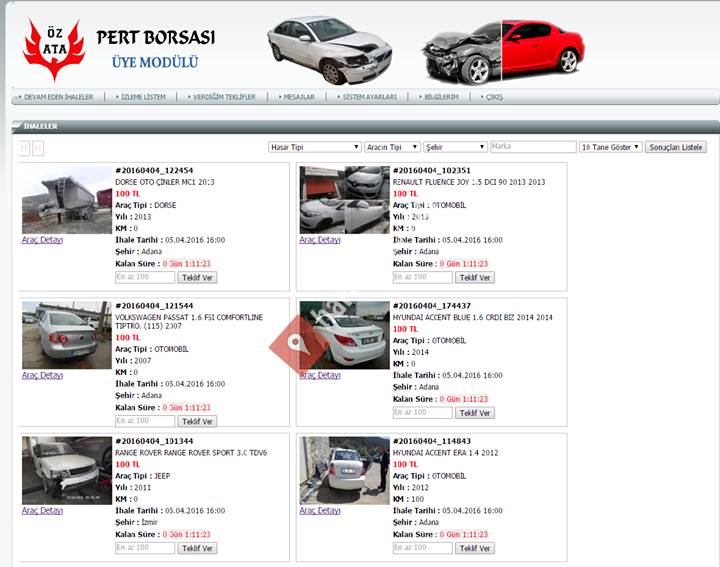Select İzleme Listem menu item

pyautogui.click(x=143, y=97)
